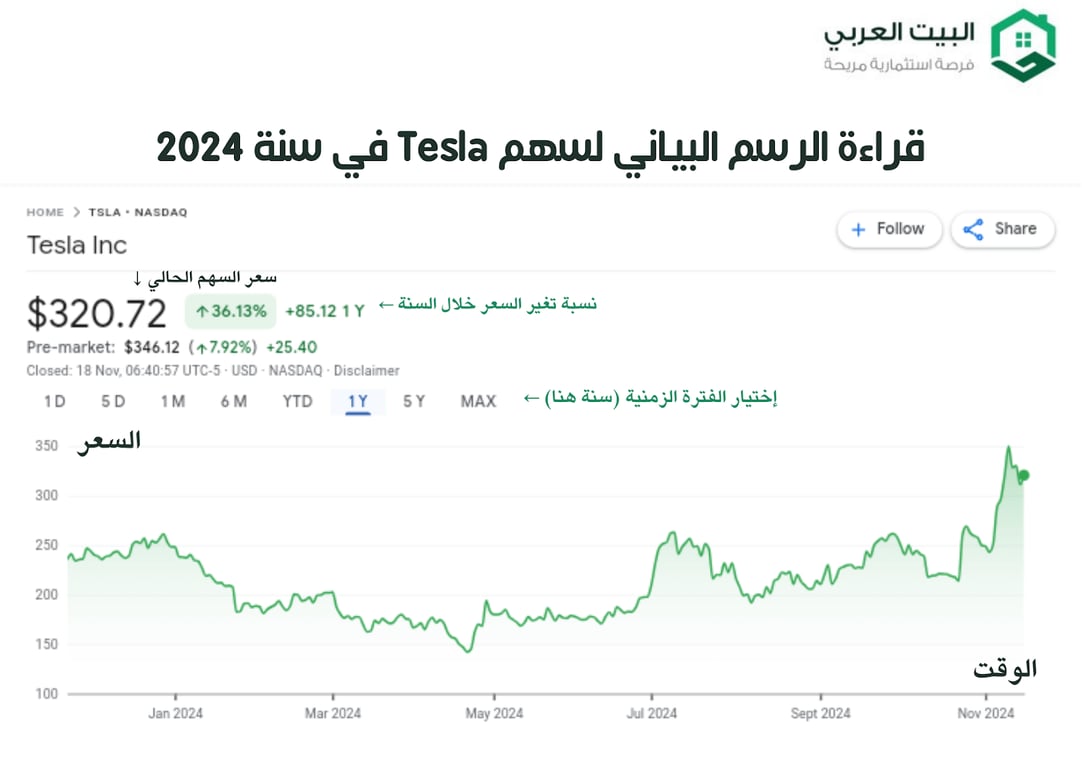Viewport: 1082px width, 768px height.
Task: Switch to the 5D time range
Action: click(x=113, y=401)
